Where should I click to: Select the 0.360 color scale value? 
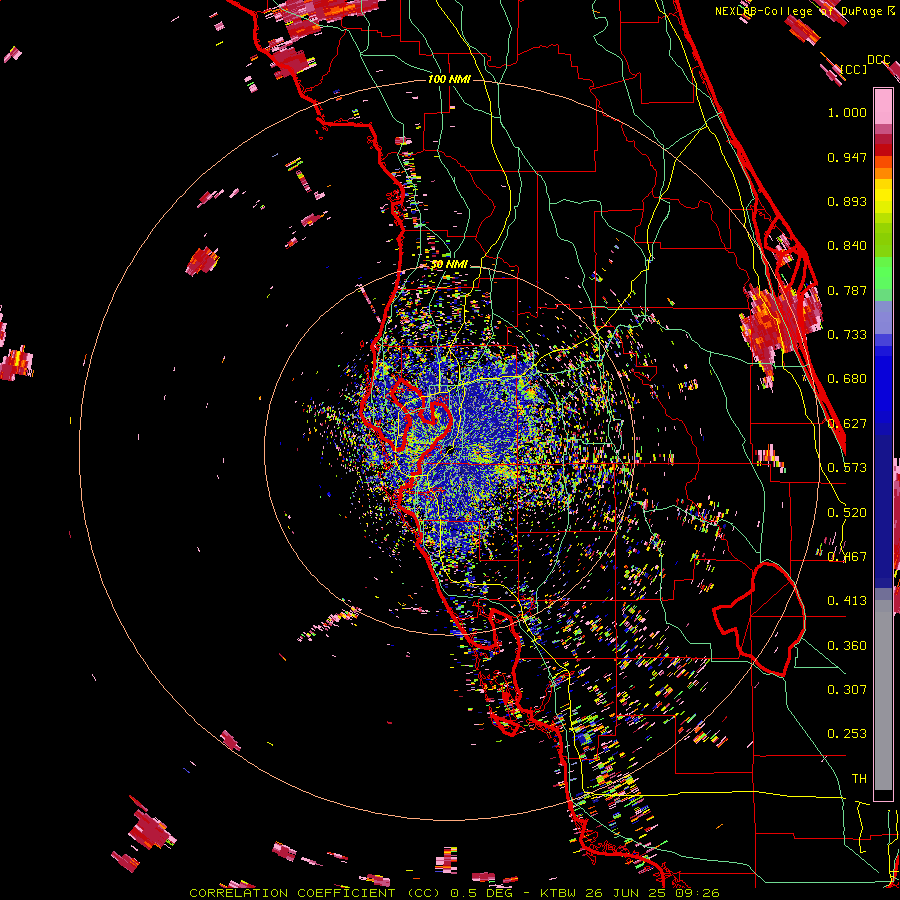[847, 646]
